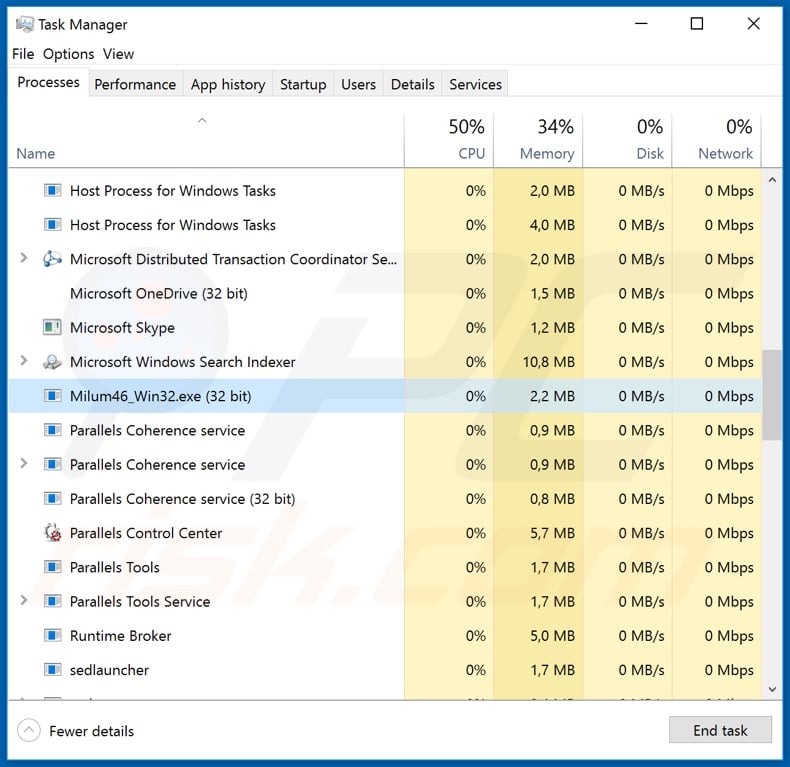Minimize the Task Manager window

click(x=641, y=23)
